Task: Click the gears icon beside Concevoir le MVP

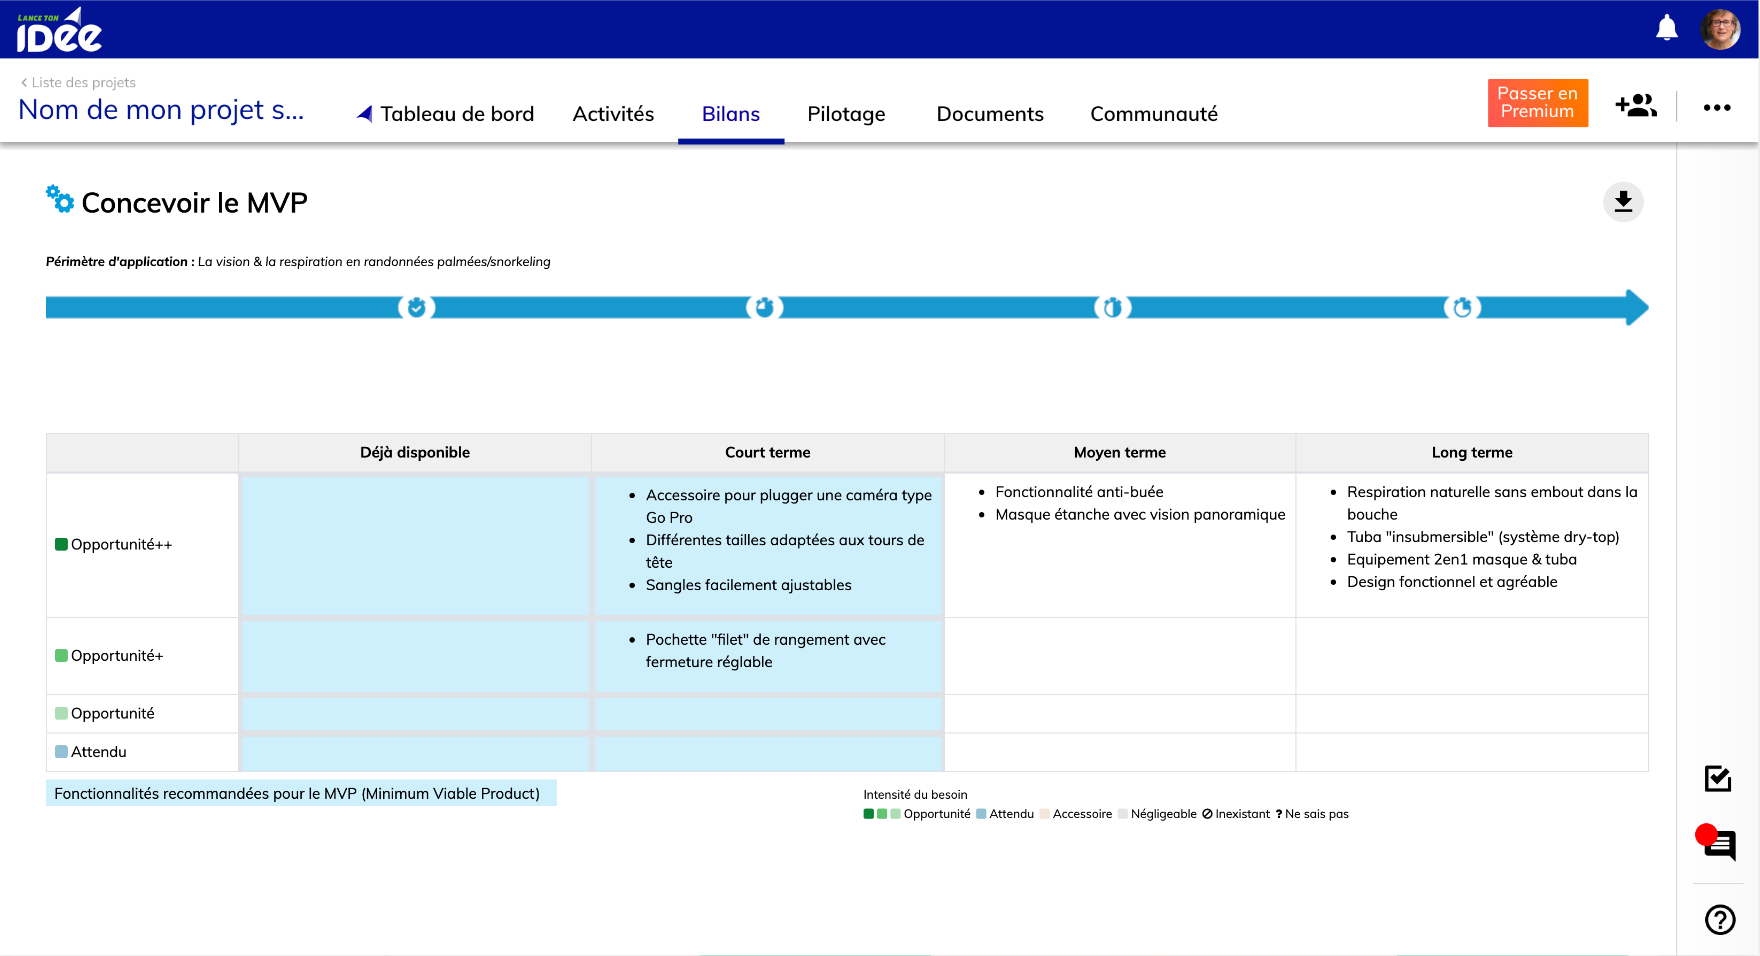Action: pyautogui.click(x=60, y=199)
